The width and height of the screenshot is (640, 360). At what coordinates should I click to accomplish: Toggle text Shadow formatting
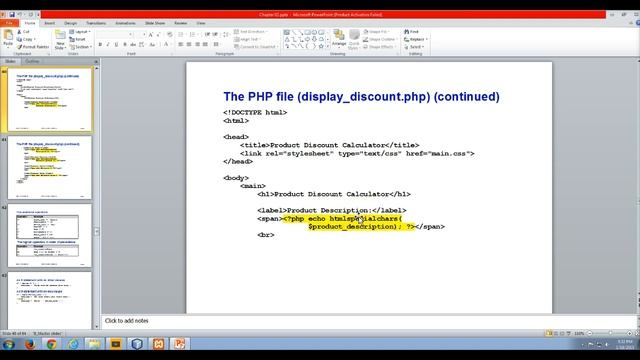coord(124,44)
